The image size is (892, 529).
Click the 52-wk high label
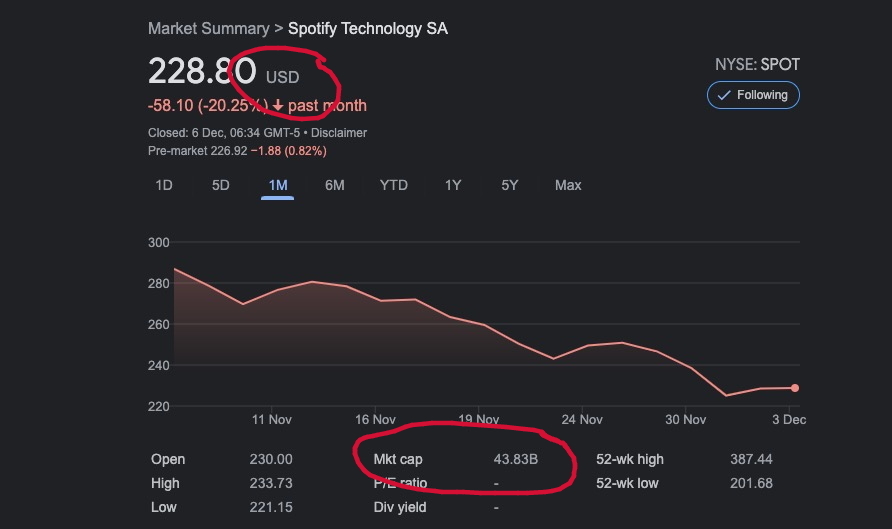coord(630,459)
